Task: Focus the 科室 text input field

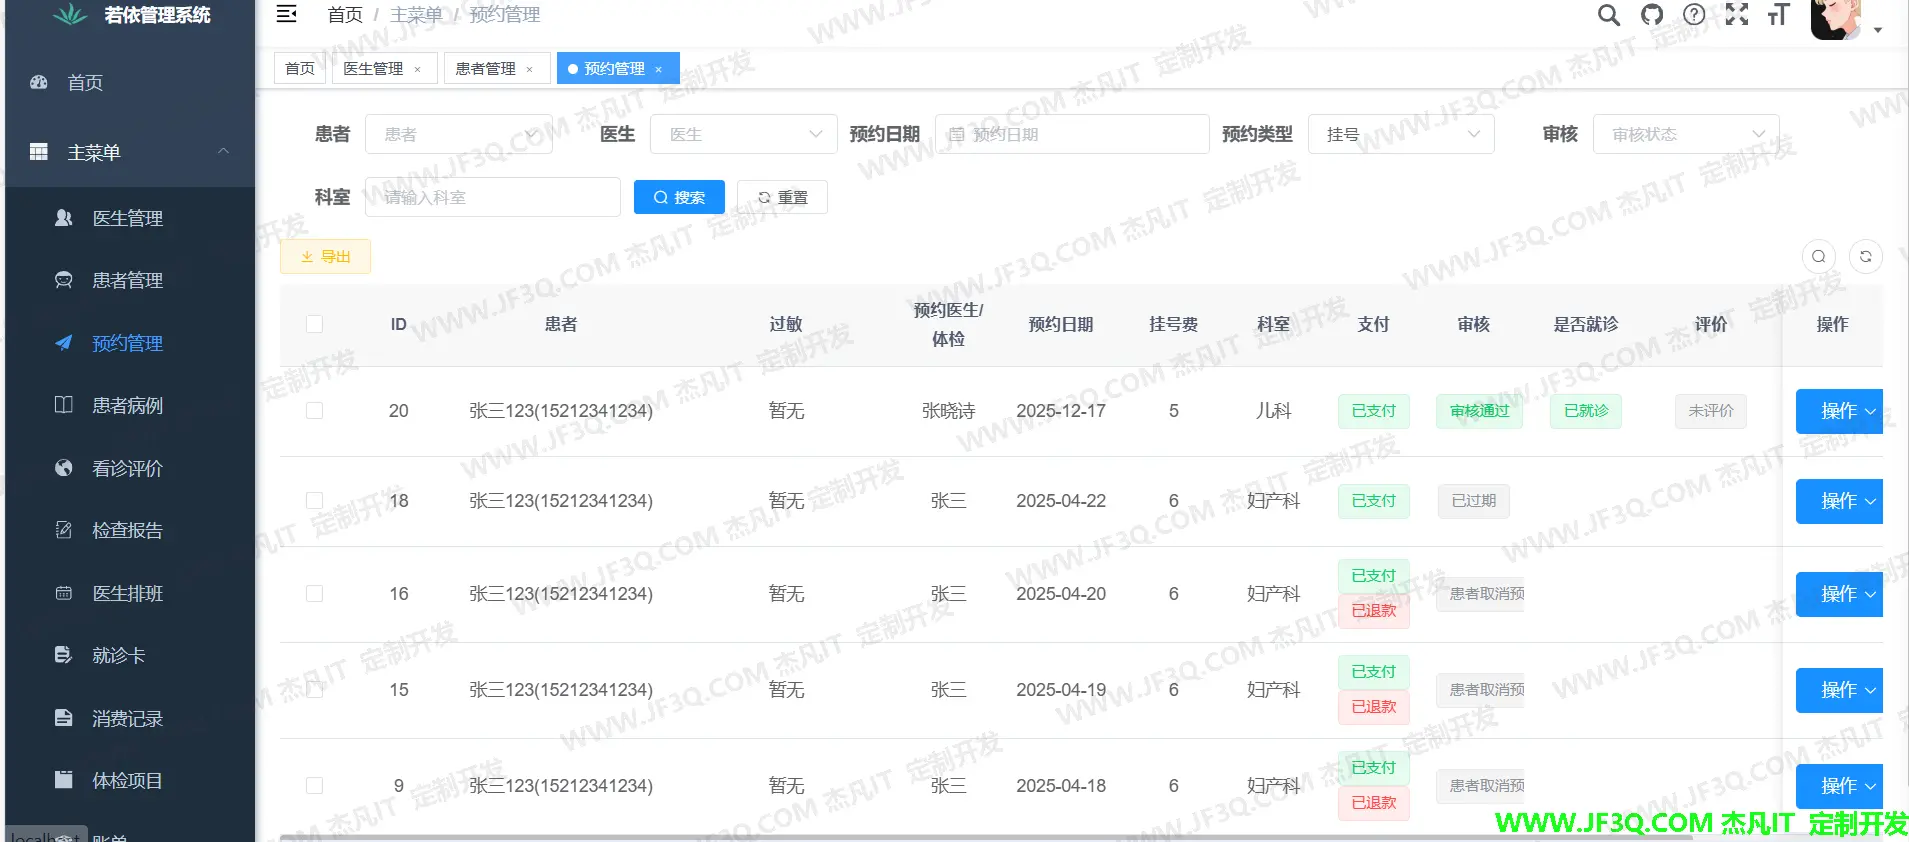Action: point(492,198)
